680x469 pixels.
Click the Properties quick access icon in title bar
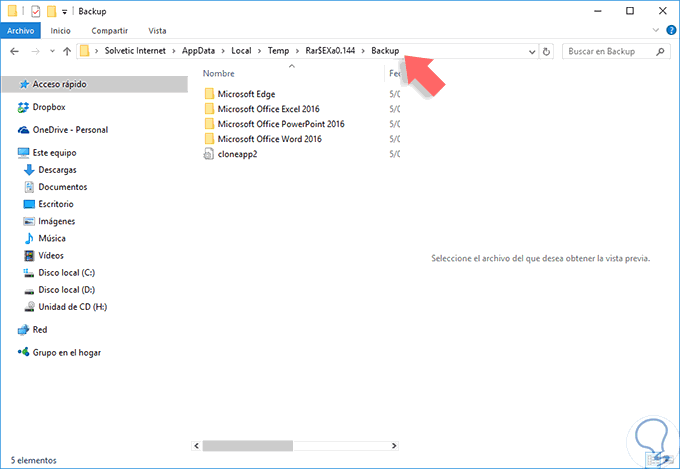click(x=36, y=11)
